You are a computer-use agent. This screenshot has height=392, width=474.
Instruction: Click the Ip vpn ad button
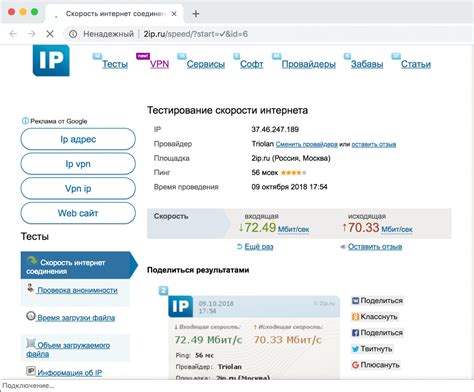pos(78,164)
